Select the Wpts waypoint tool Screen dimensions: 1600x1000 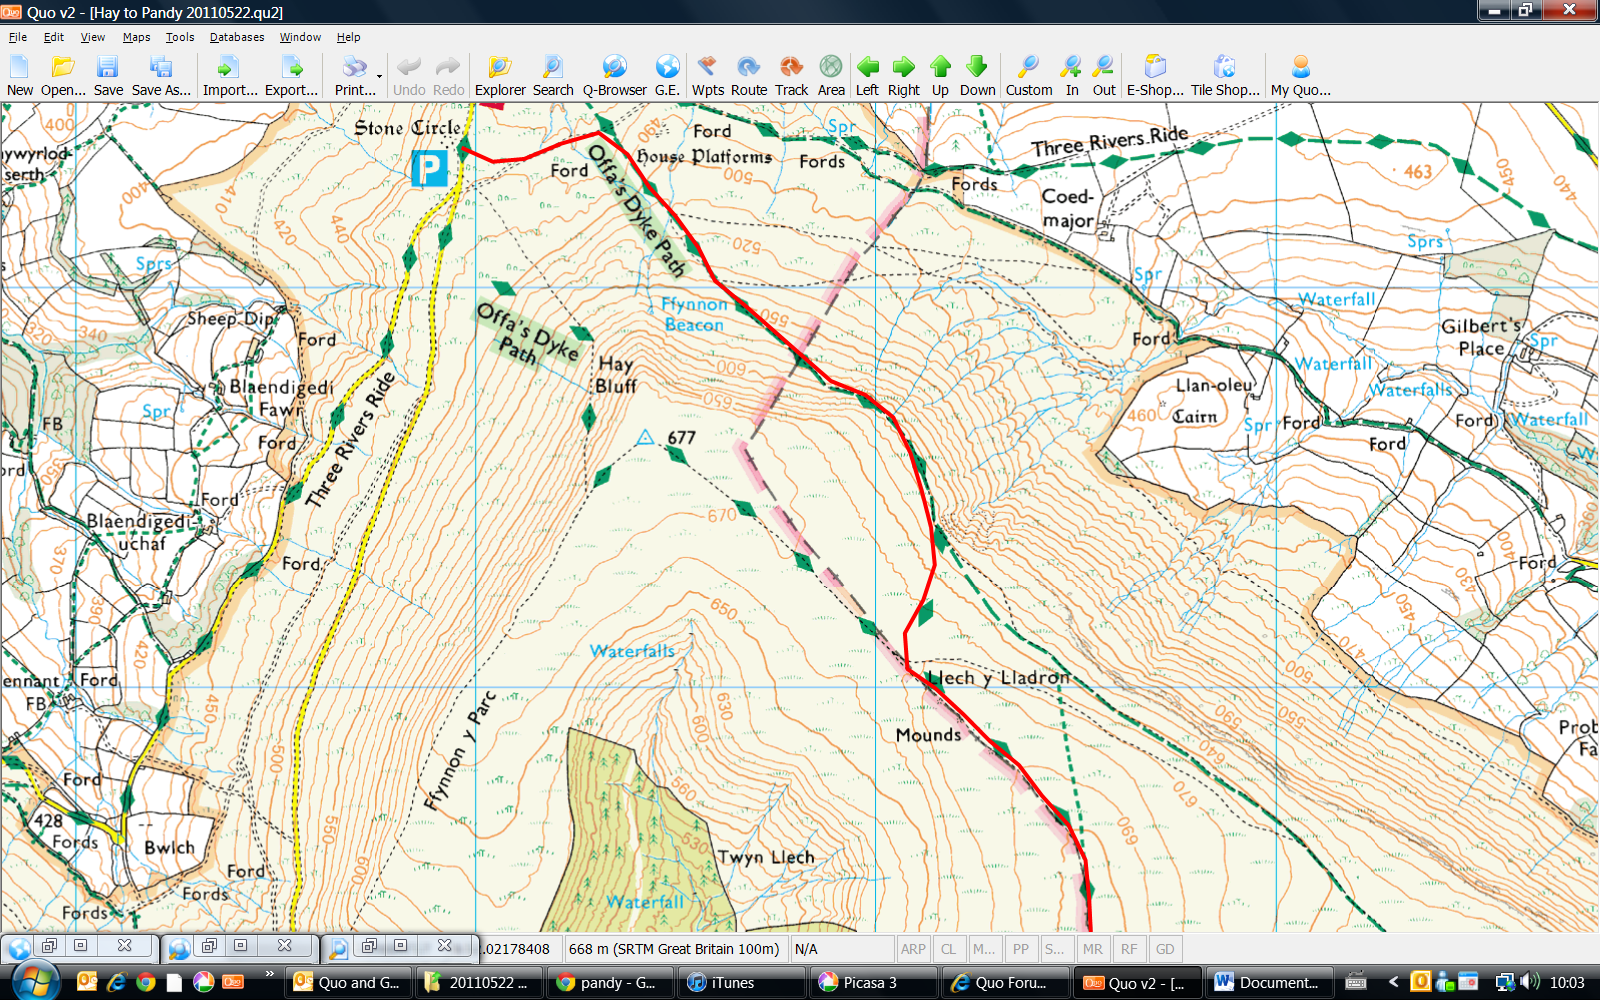point(708,72)
